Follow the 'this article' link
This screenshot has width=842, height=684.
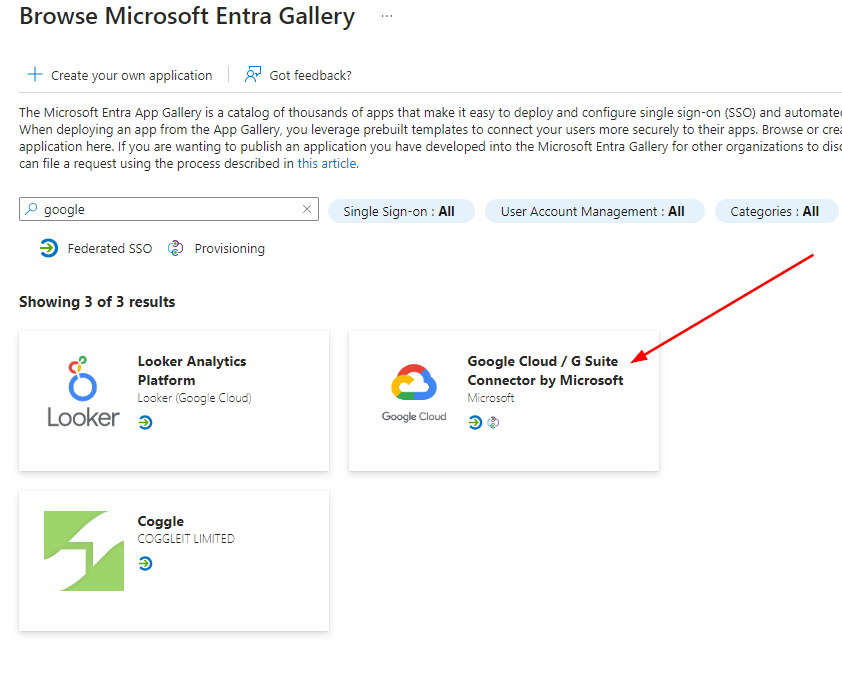pos(326,164)
